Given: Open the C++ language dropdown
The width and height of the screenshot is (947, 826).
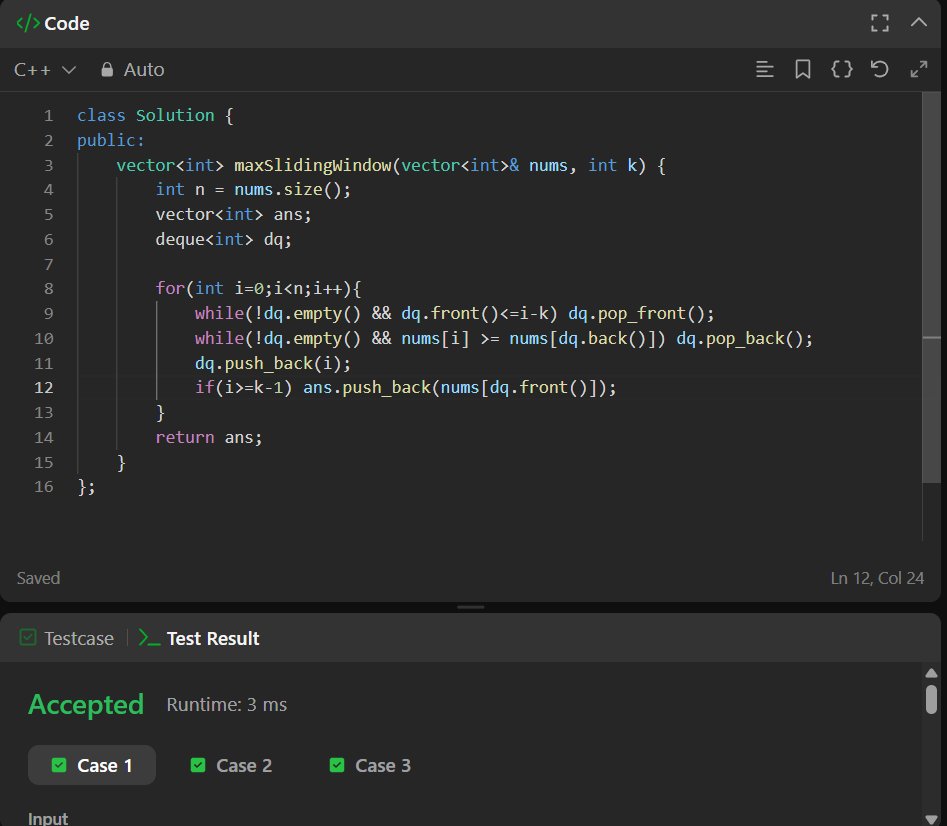Looking at the screenshot, I should coord(45,70).
